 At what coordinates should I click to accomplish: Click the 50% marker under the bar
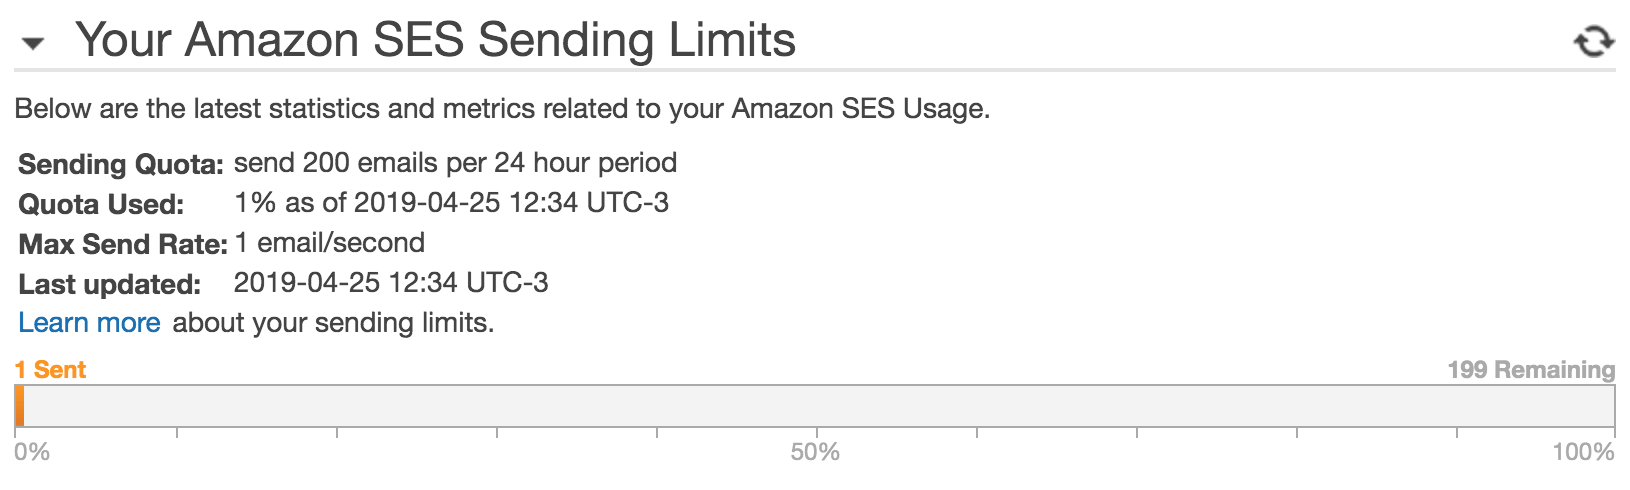[815, 452]
